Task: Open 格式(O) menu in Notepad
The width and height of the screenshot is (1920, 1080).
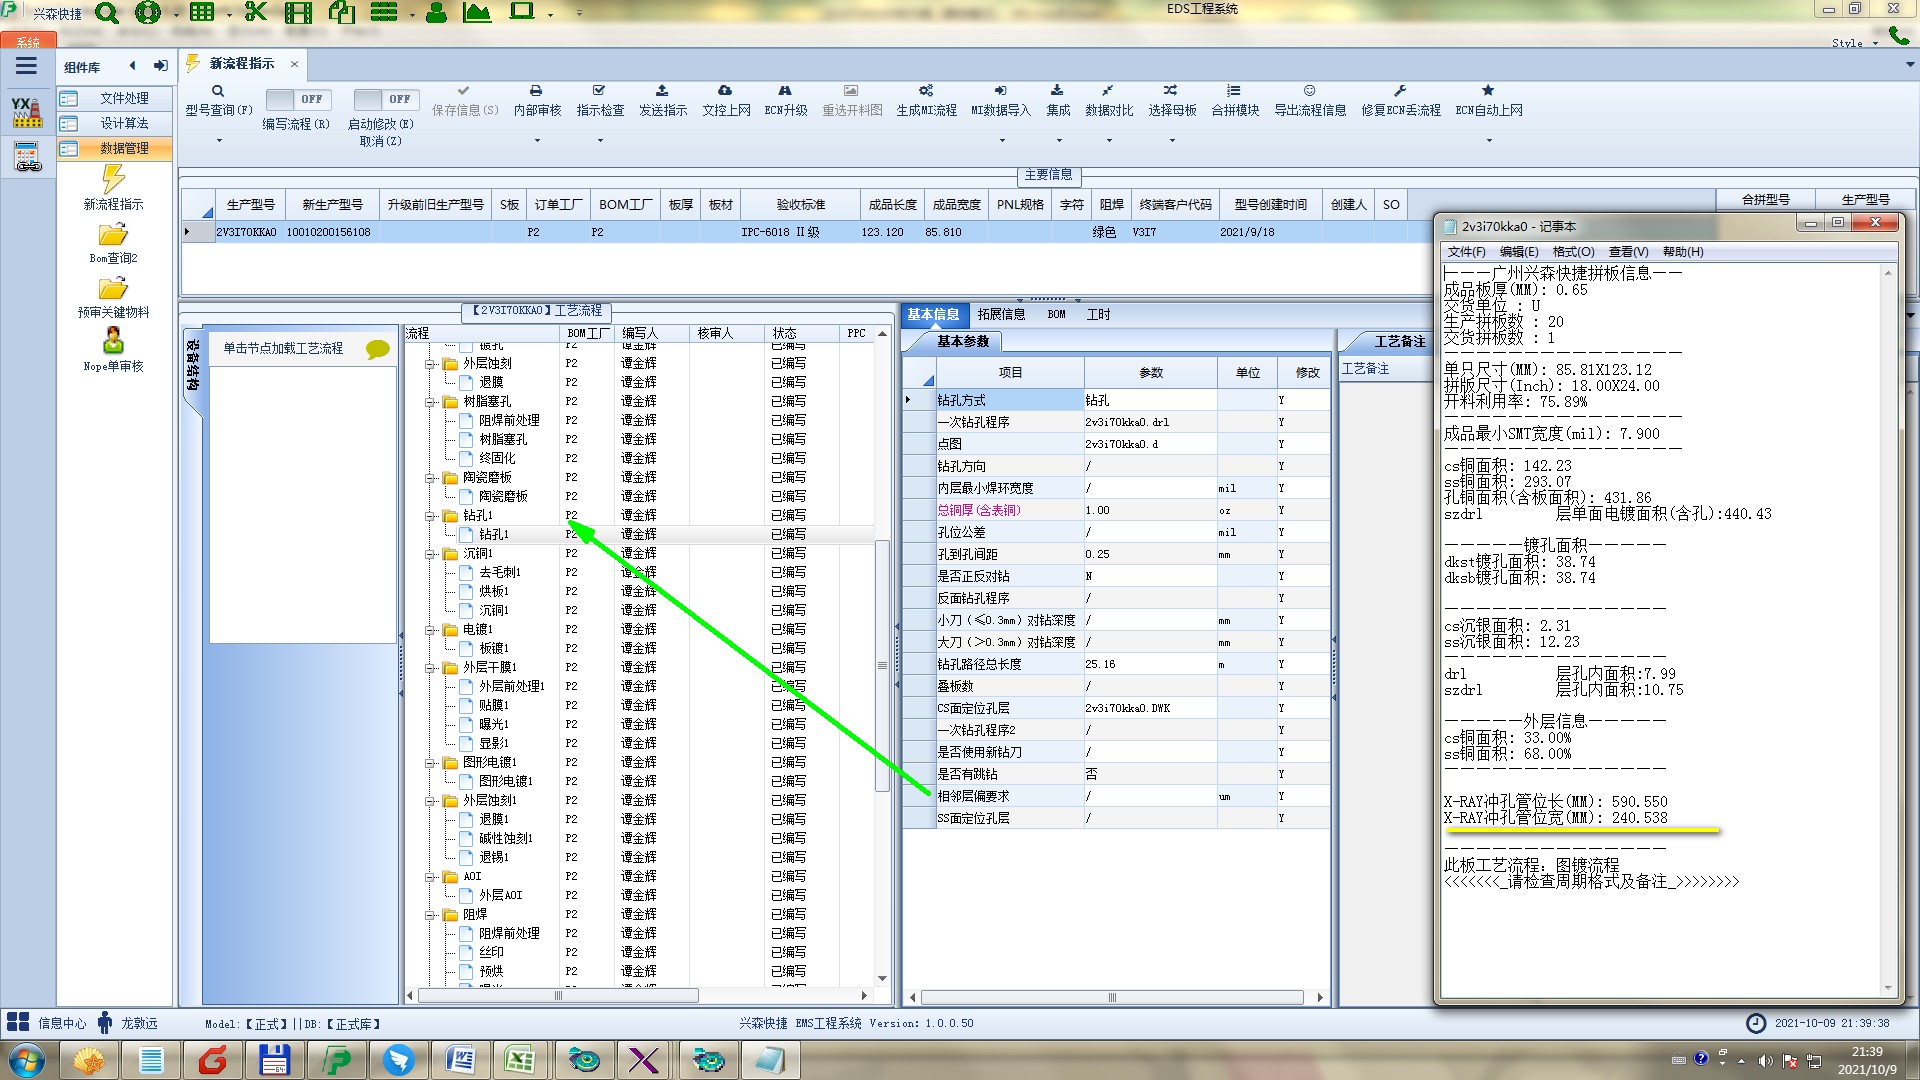Action: click(x=1573, y=252)
